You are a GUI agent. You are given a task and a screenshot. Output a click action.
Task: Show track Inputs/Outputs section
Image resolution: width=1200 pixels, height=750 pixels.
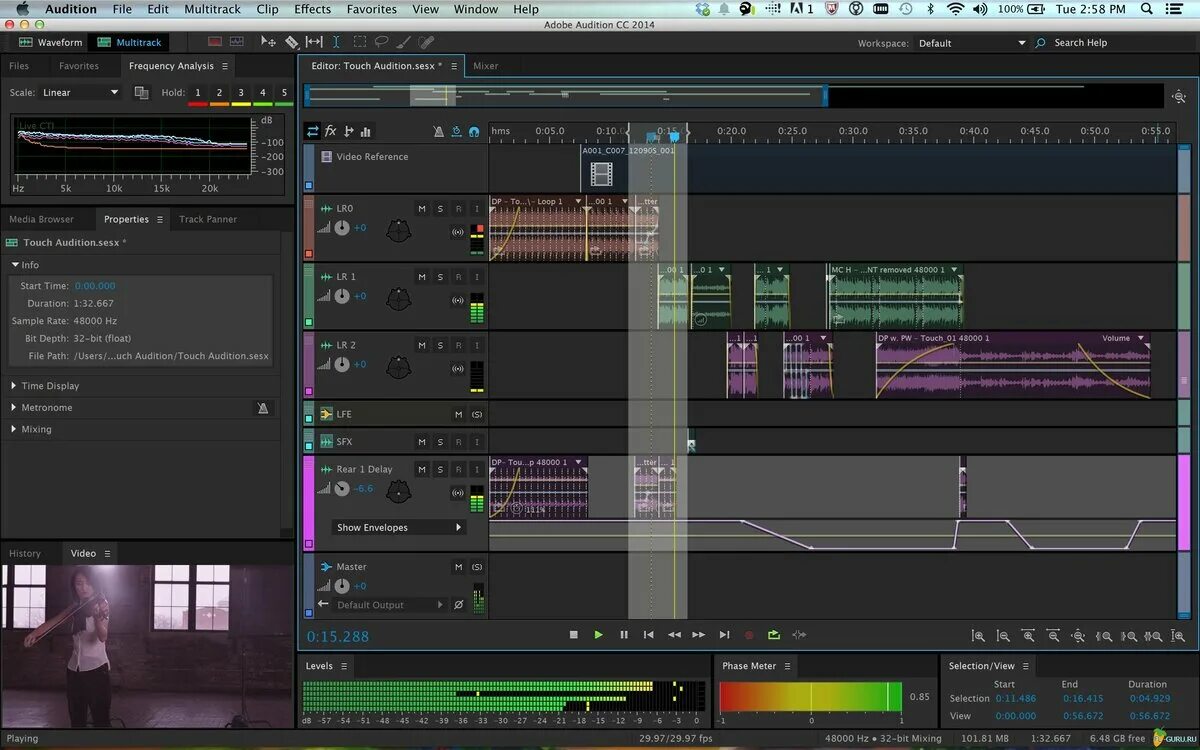(x=313, y=131)
